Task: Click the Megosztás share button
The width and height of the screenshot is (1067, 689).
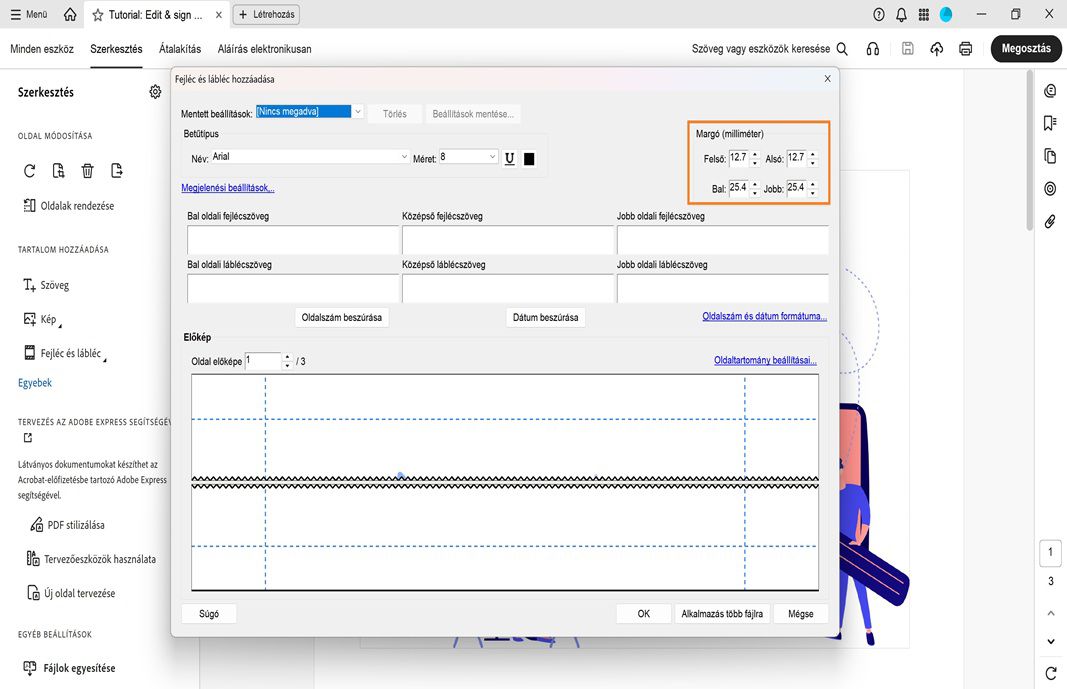Action: [x=1026, y=48]
